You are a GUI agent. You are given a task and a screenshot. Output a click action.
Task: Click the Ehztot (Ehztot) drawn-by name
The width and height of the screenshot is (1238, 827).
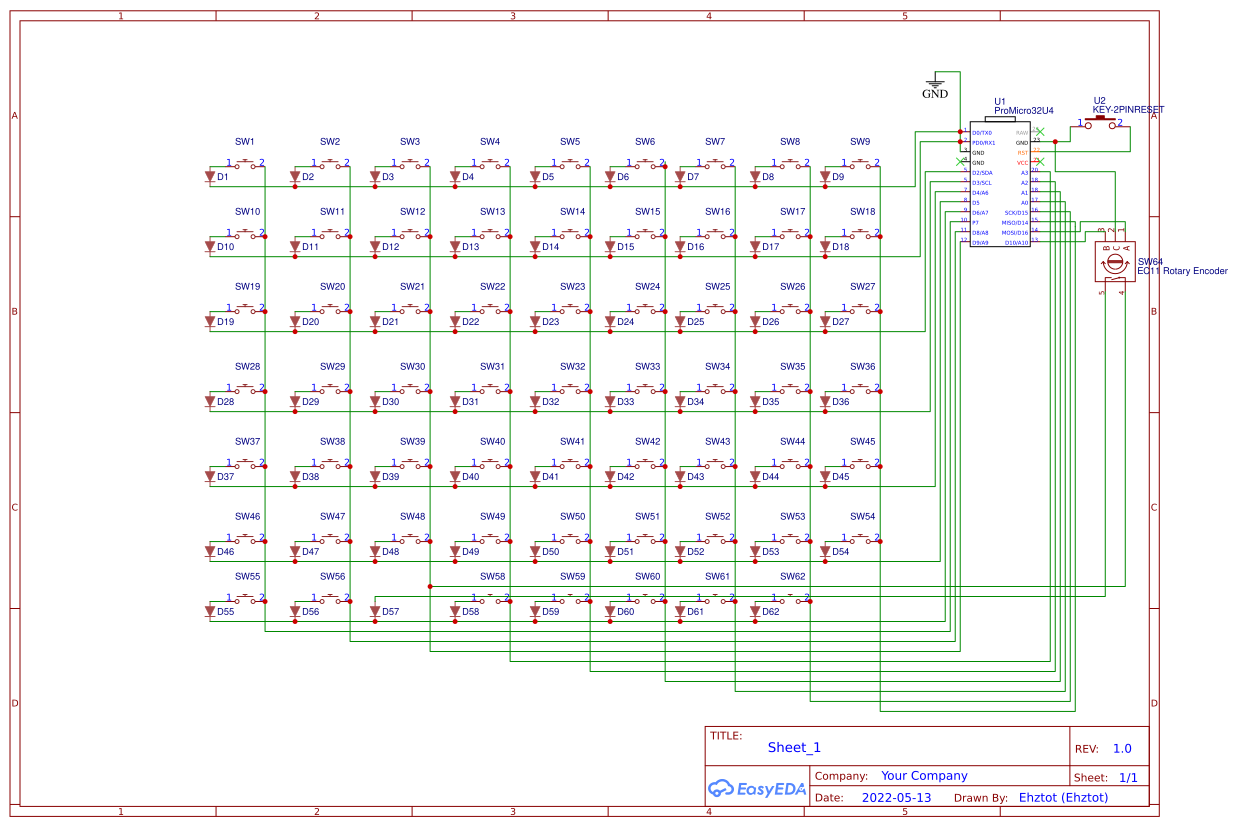1063,797
